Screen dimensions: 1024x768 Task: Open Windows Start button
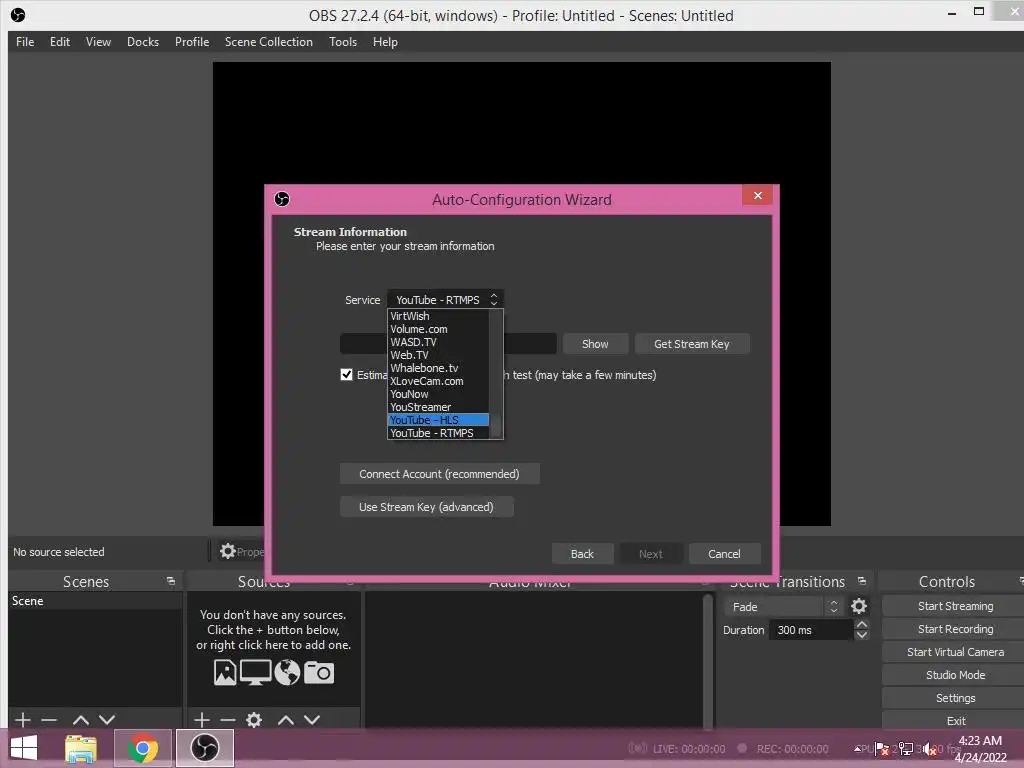coord(24,748)
